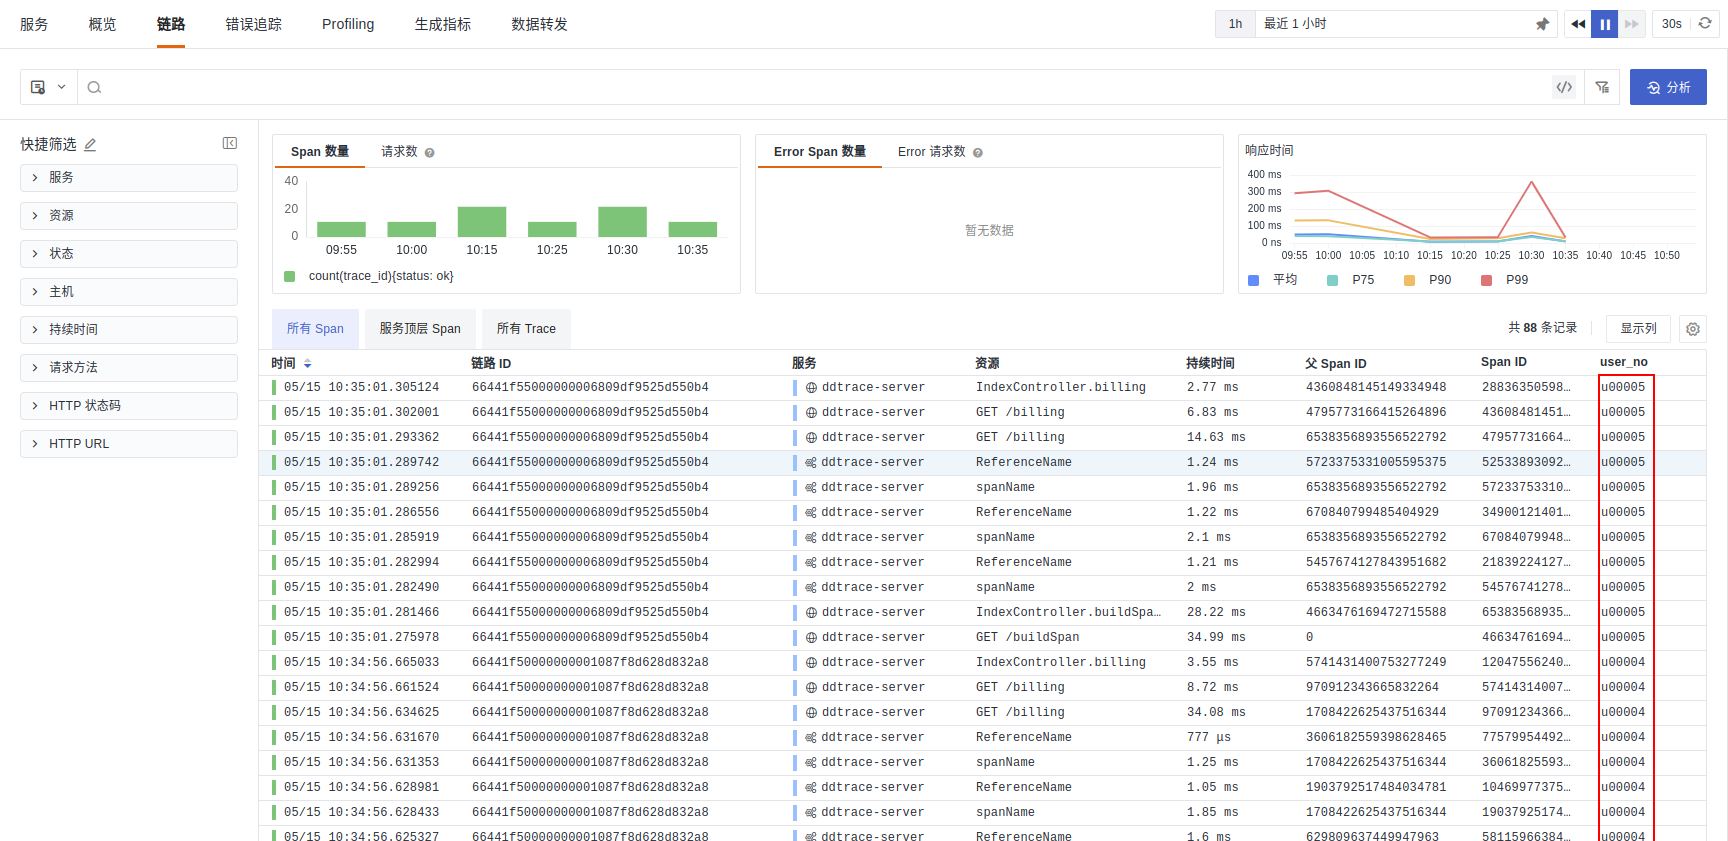This screenshot has width=1728, height=841.
Task: Click the service icon on the 34.08 ms row
Action: coord(811,712)
